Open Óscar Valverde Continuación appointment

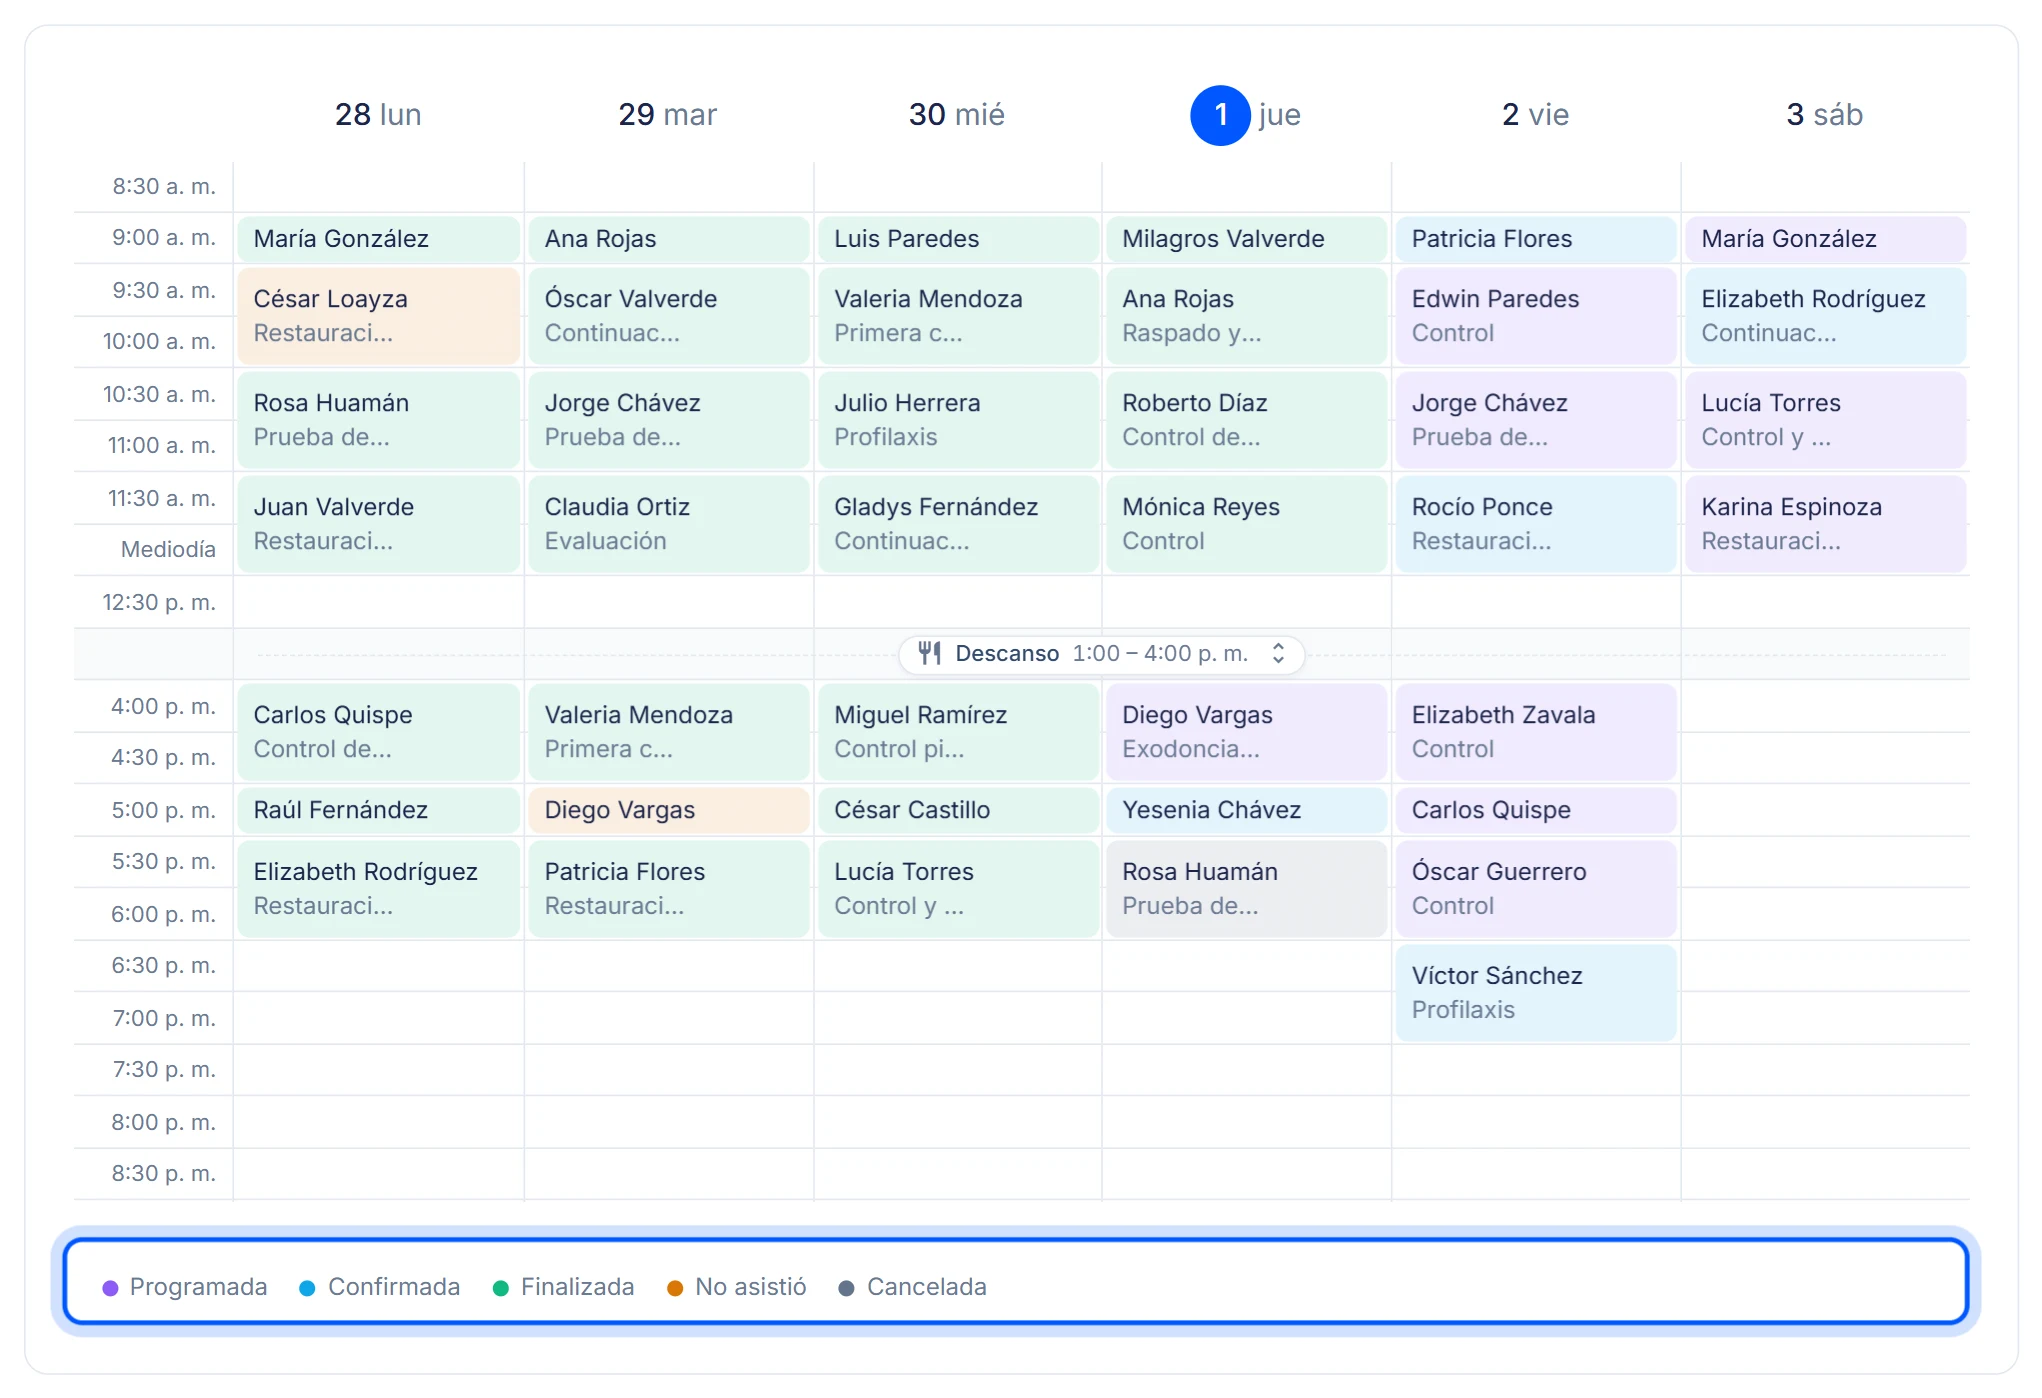pos(668,316)
